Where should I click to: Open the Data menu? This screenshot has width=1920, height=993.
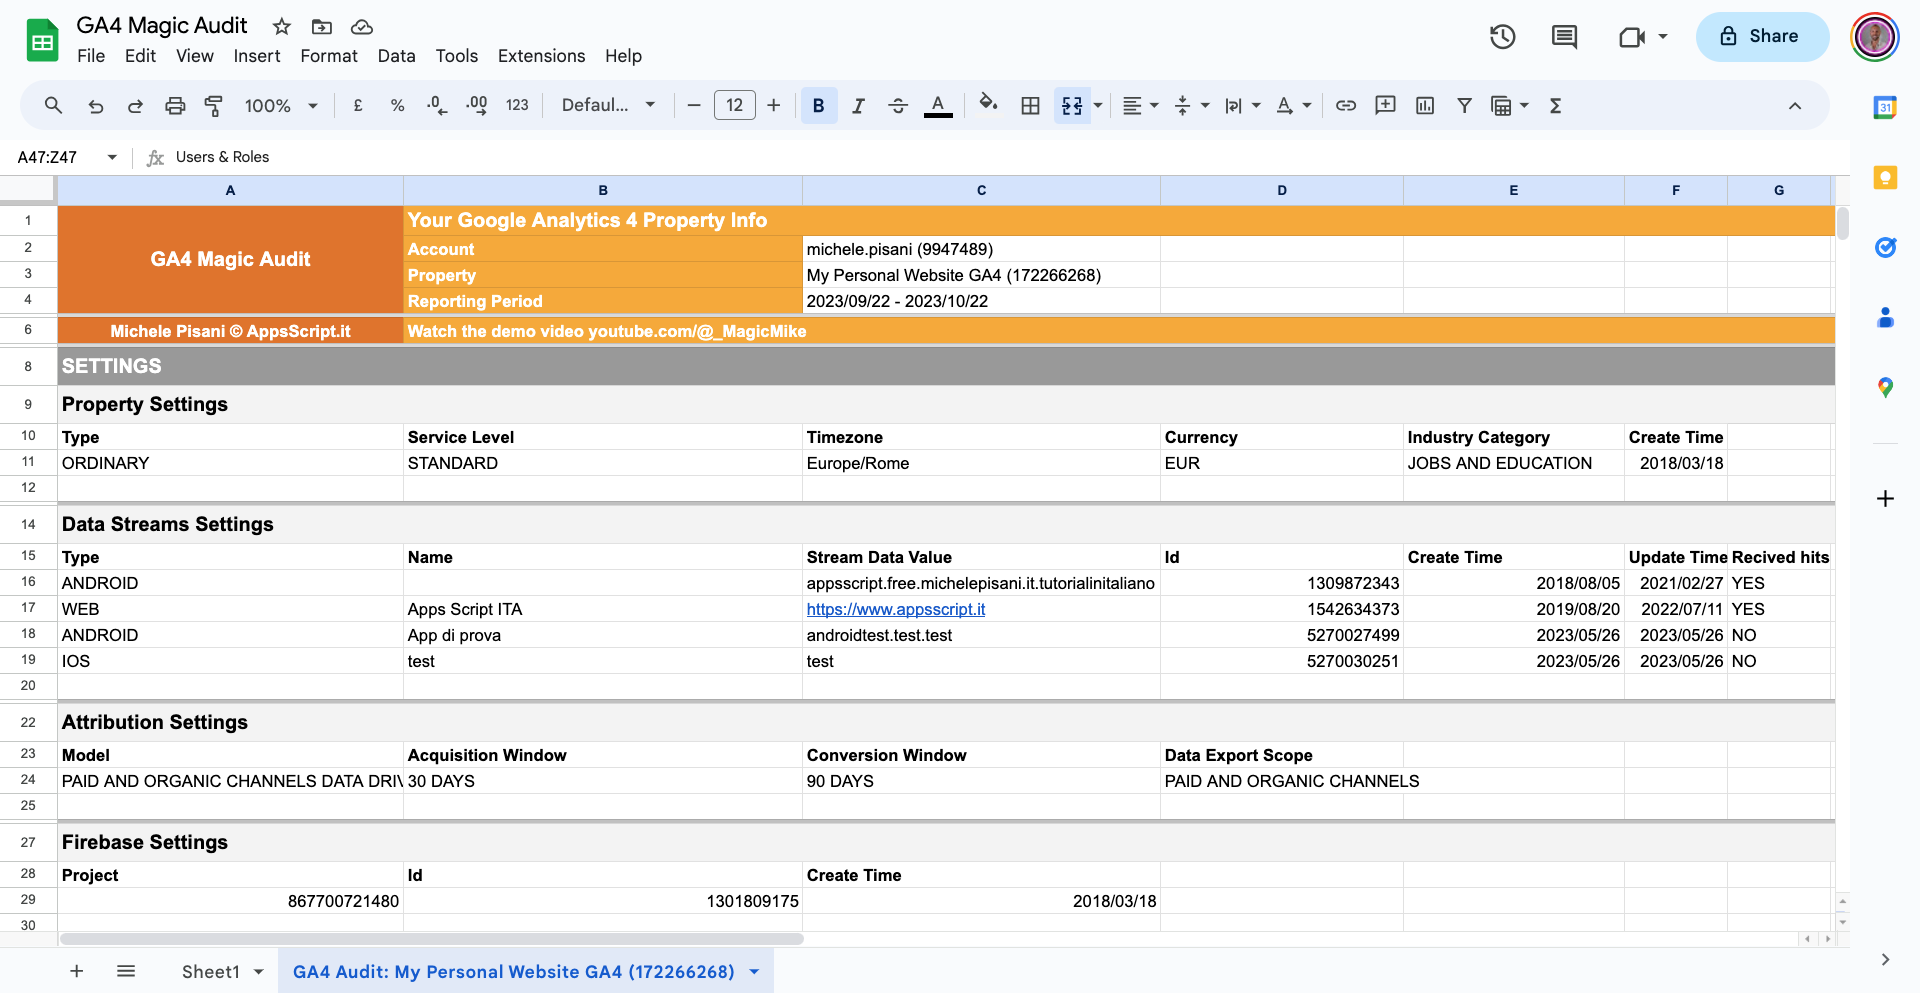click(x=396, y=56)
